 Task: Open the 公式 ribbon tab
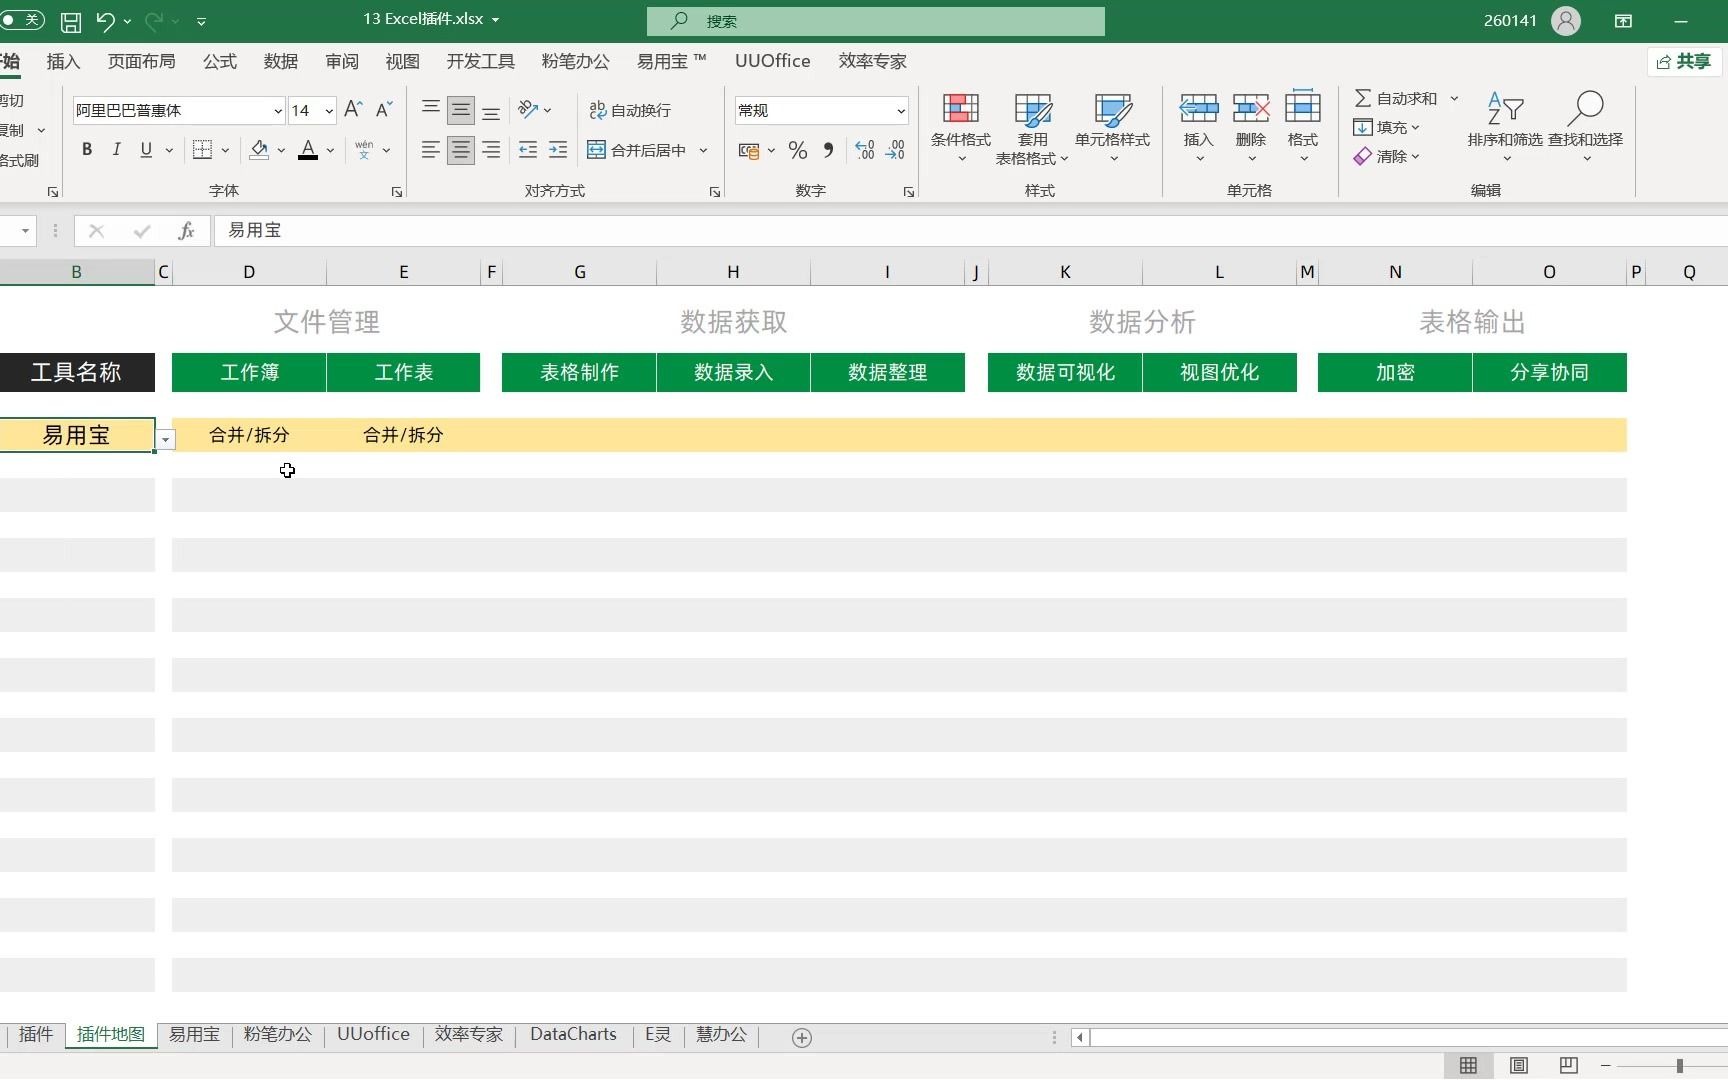[x=220, y=61]
